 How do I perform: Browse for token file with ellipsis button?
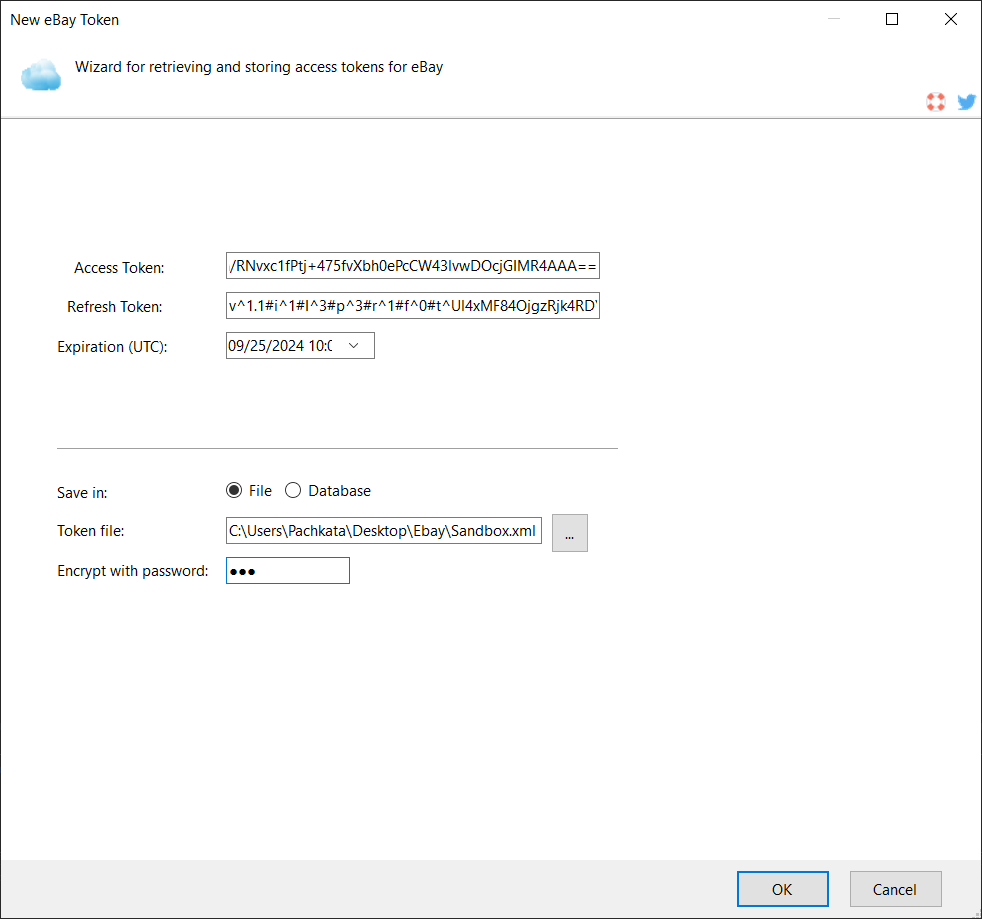click(569, 533)
